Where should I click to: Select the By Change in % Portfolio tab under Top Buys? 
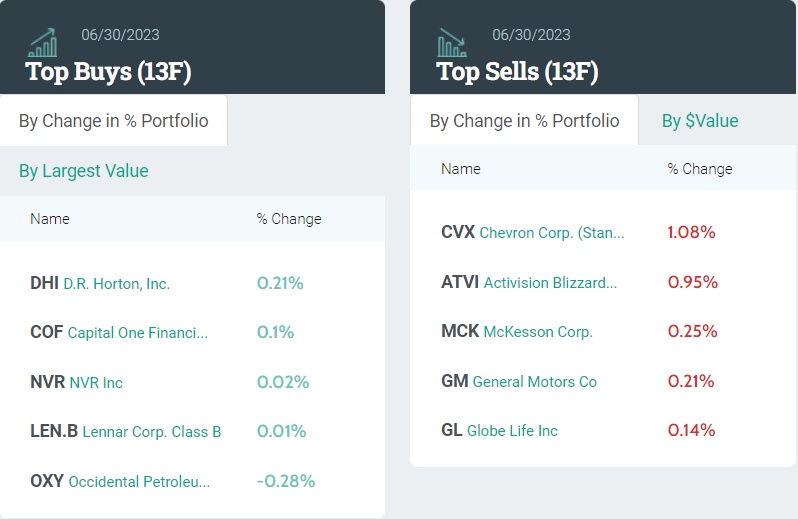click(x=113, y=121)
